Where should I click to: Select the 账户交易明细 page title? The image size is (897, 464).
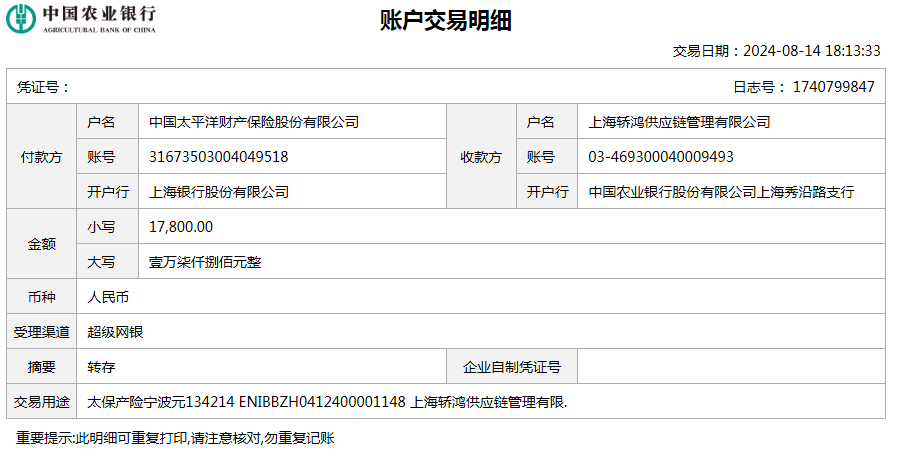[446, 22]
